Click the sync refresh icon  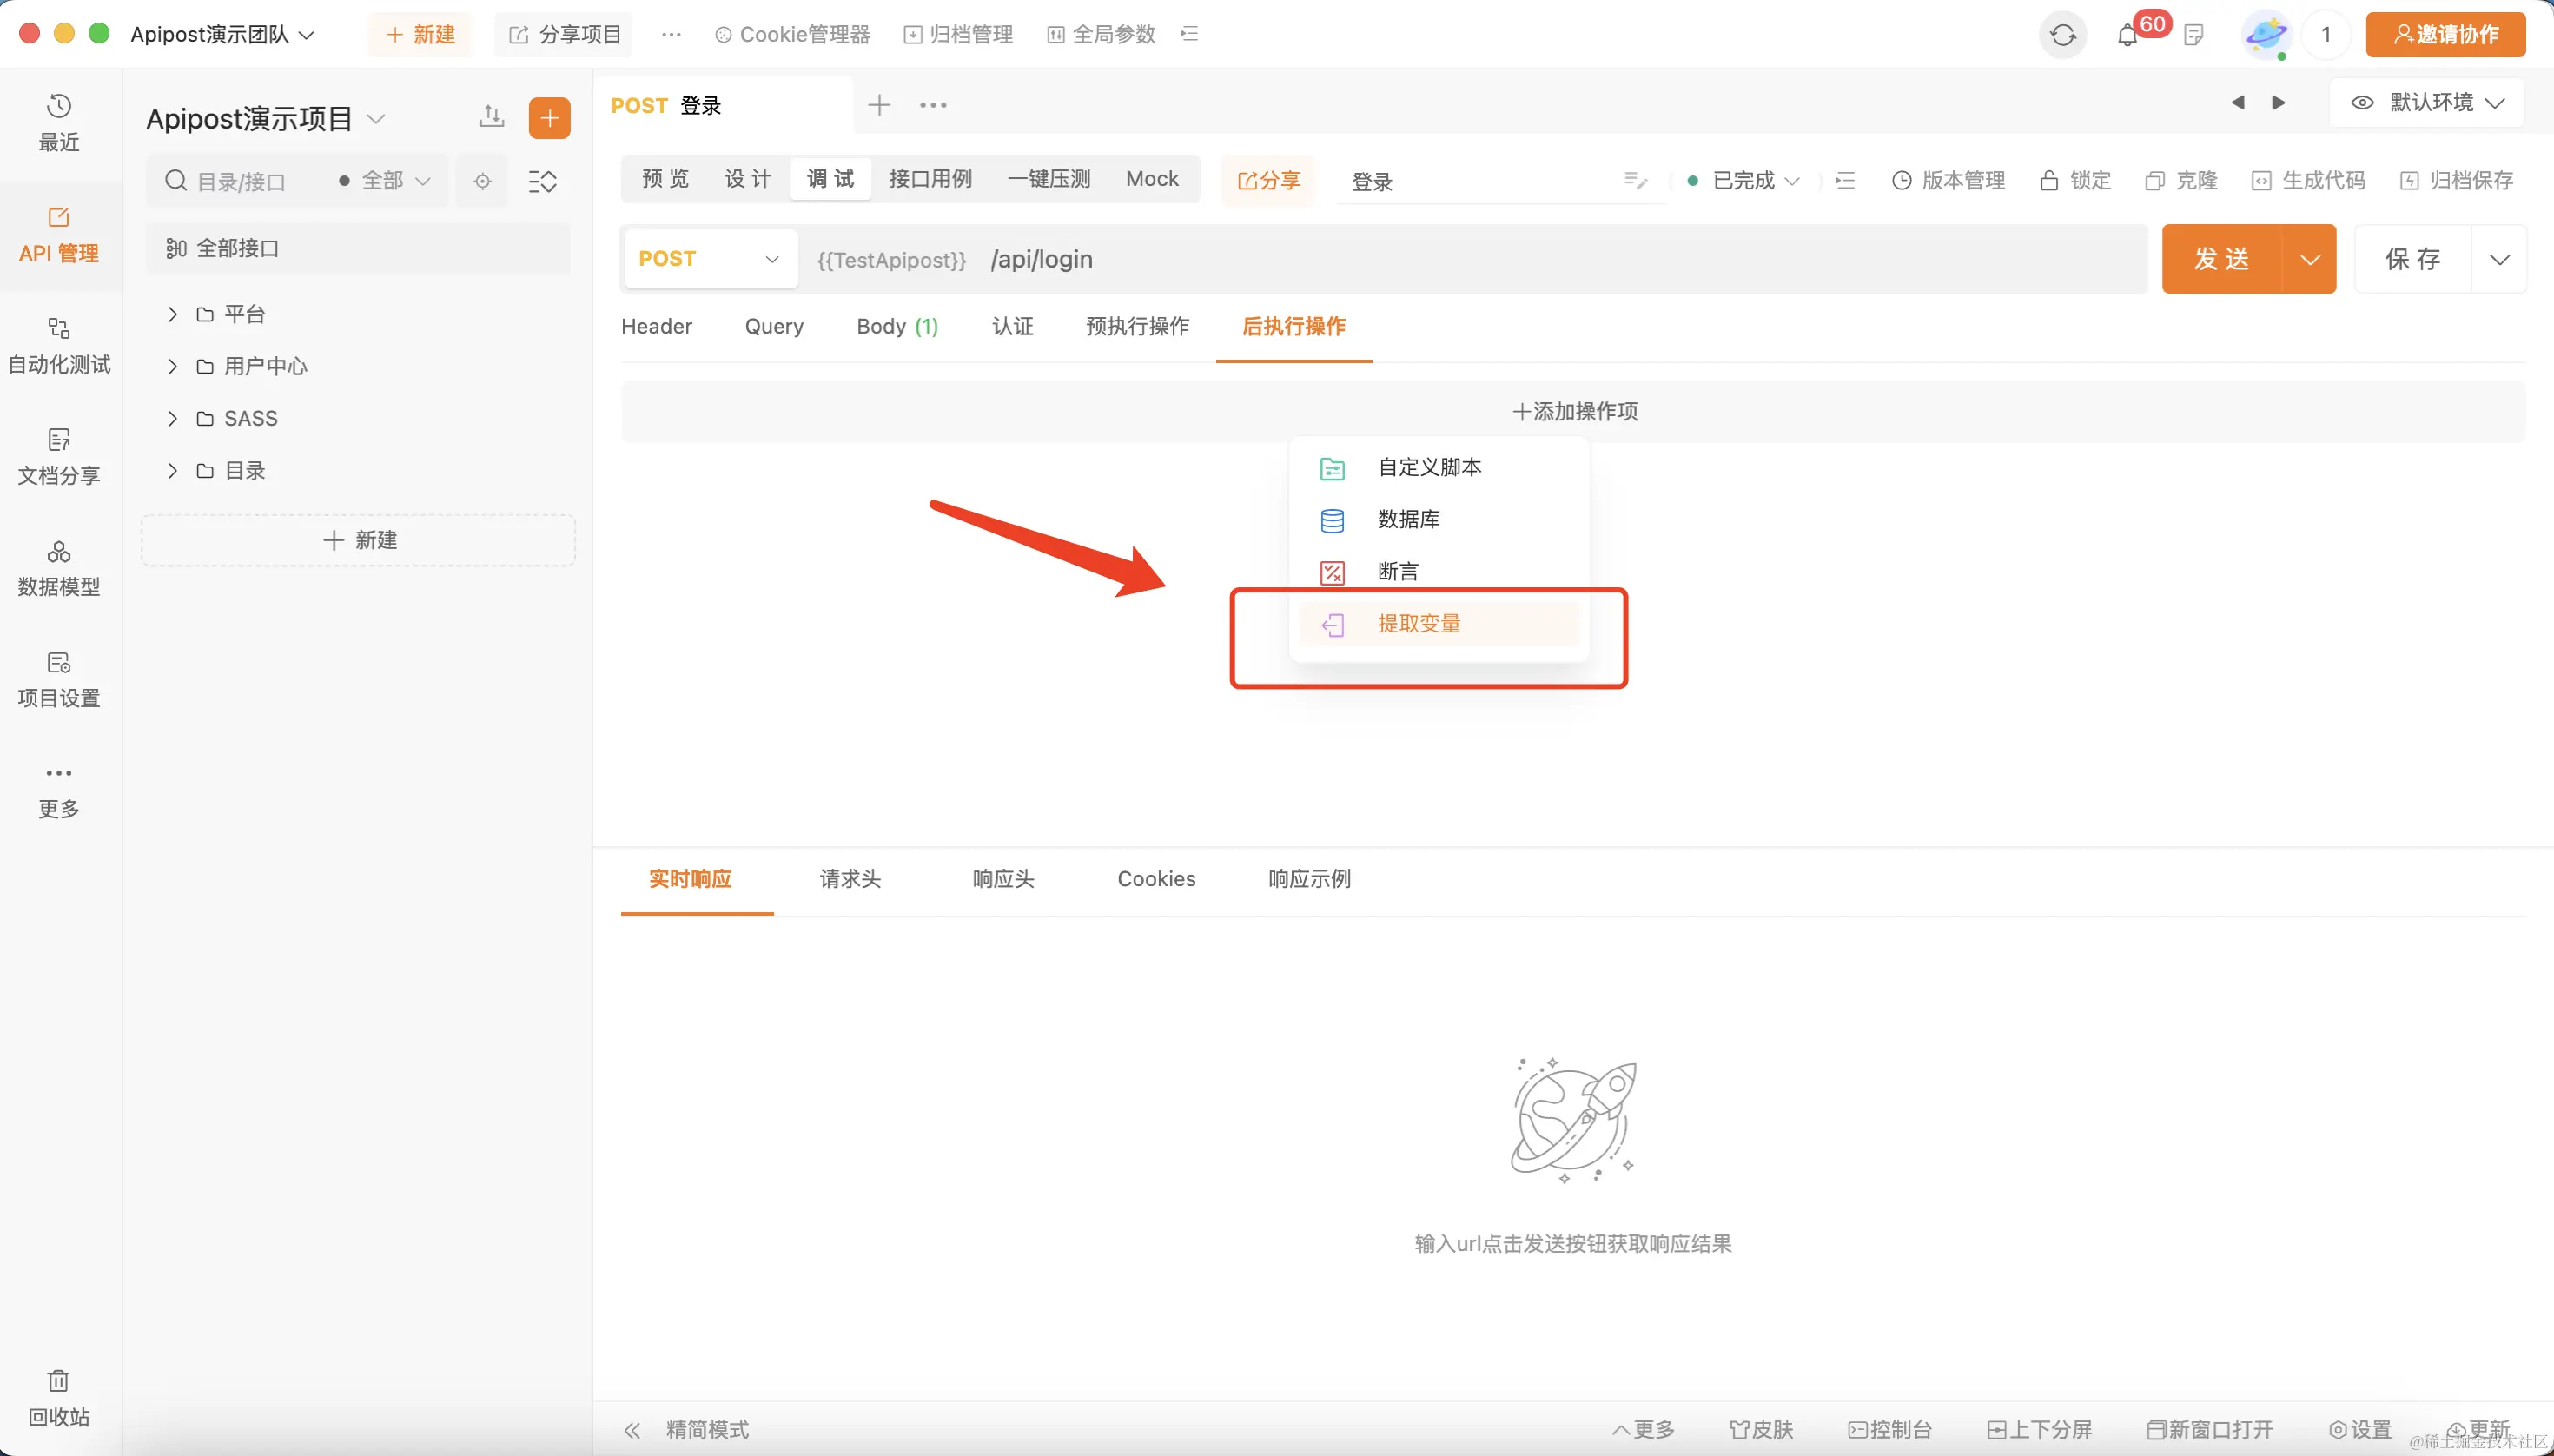pos(2062,35)
